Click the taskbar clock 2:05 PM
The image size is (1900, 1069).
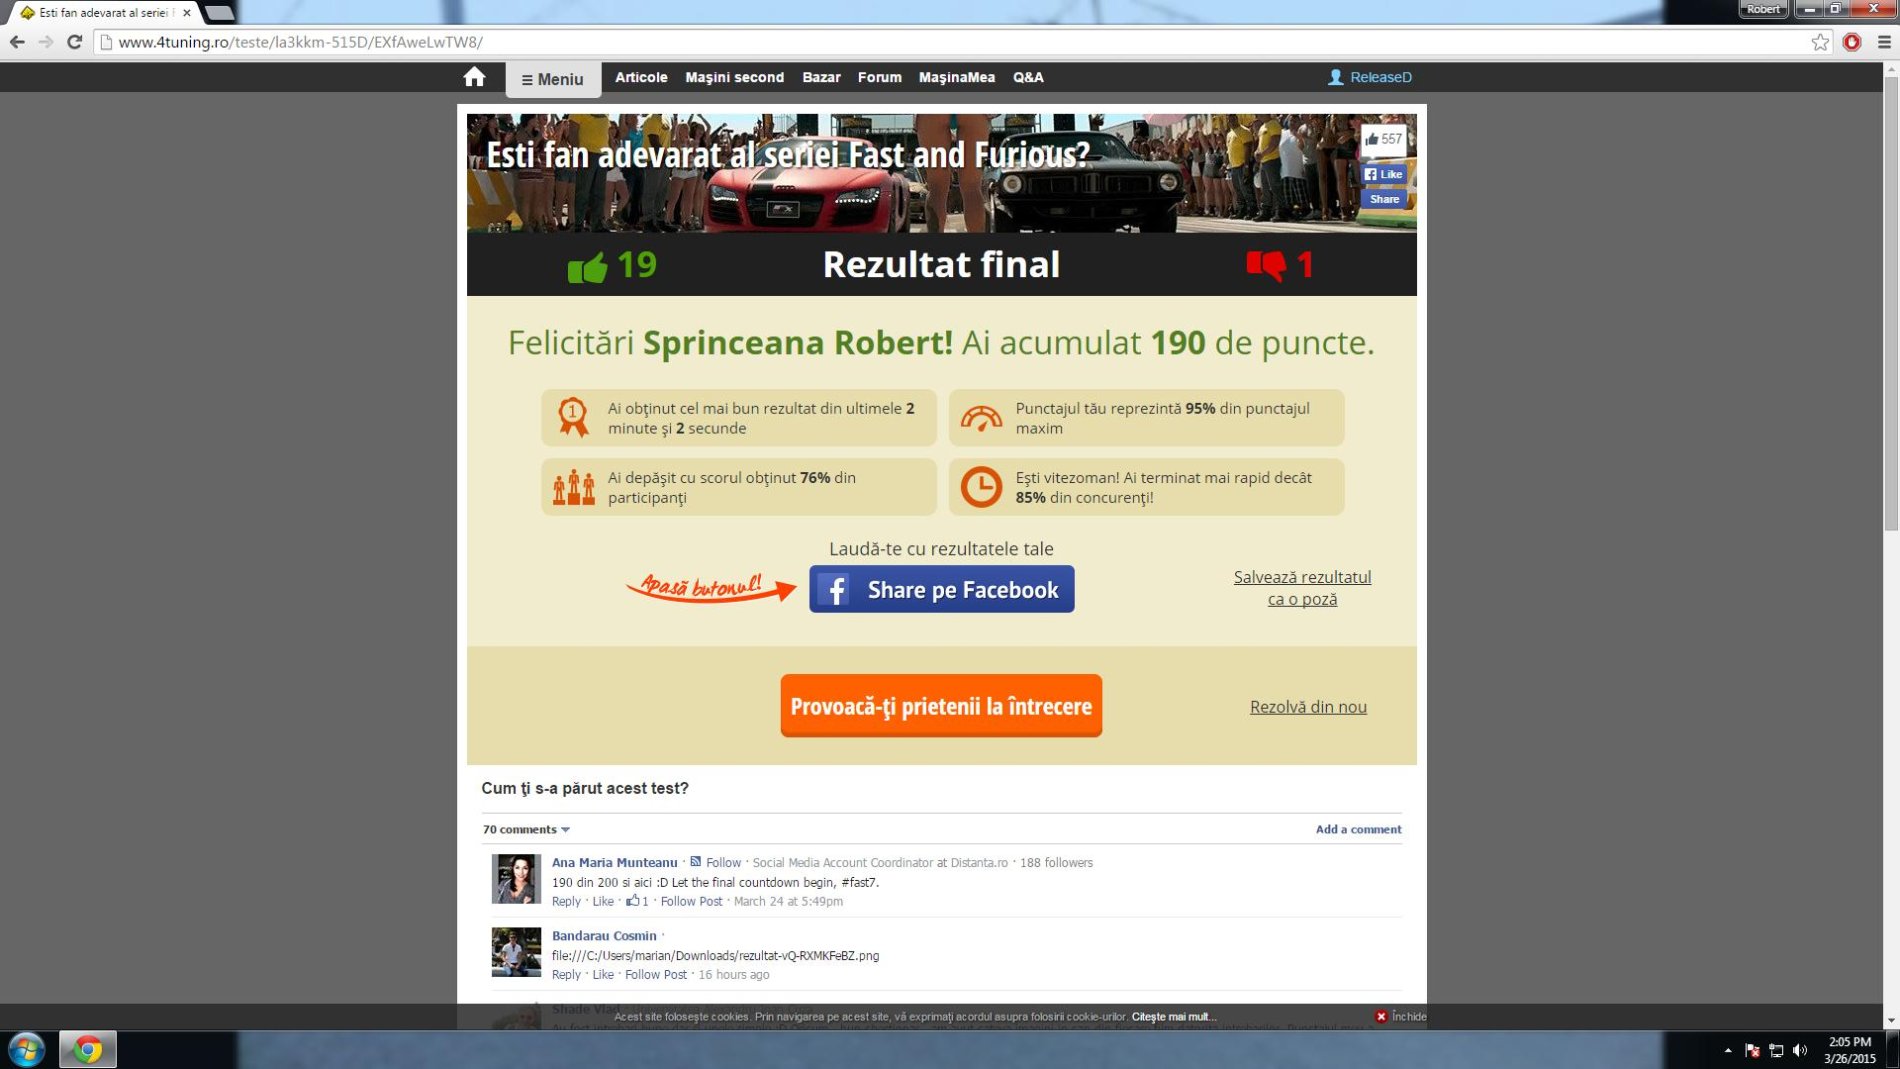click(x=1849, y=1050)
